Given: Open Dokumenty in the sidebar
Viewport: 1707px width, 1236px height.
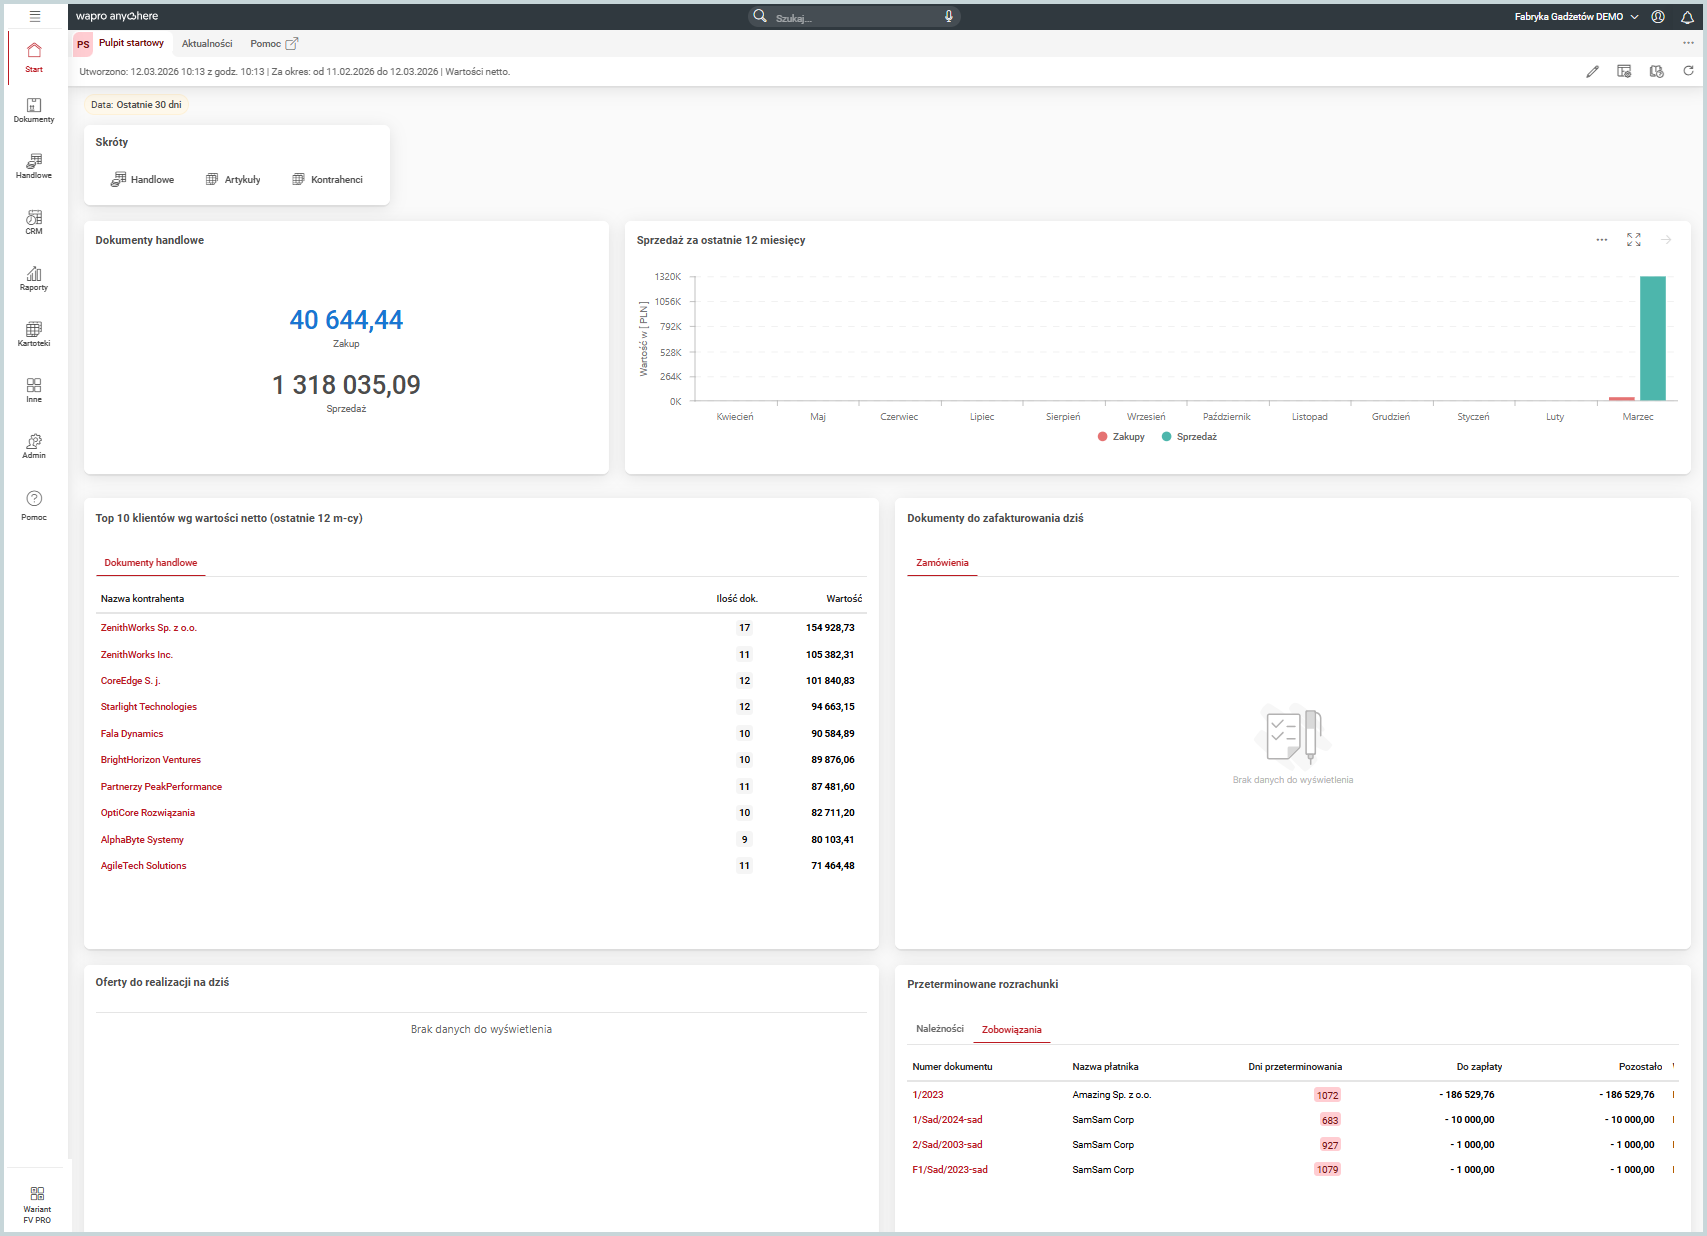Looking at the screenshot, I should [34, 110].
